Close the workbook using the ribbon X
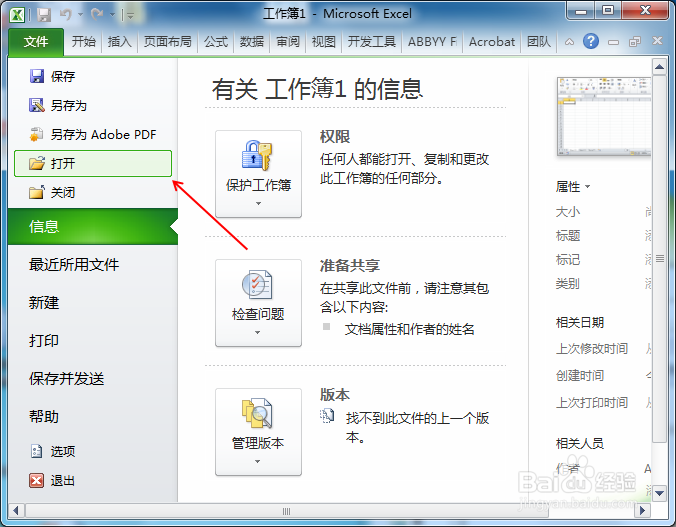676x527 pixels. coord(657,41)
